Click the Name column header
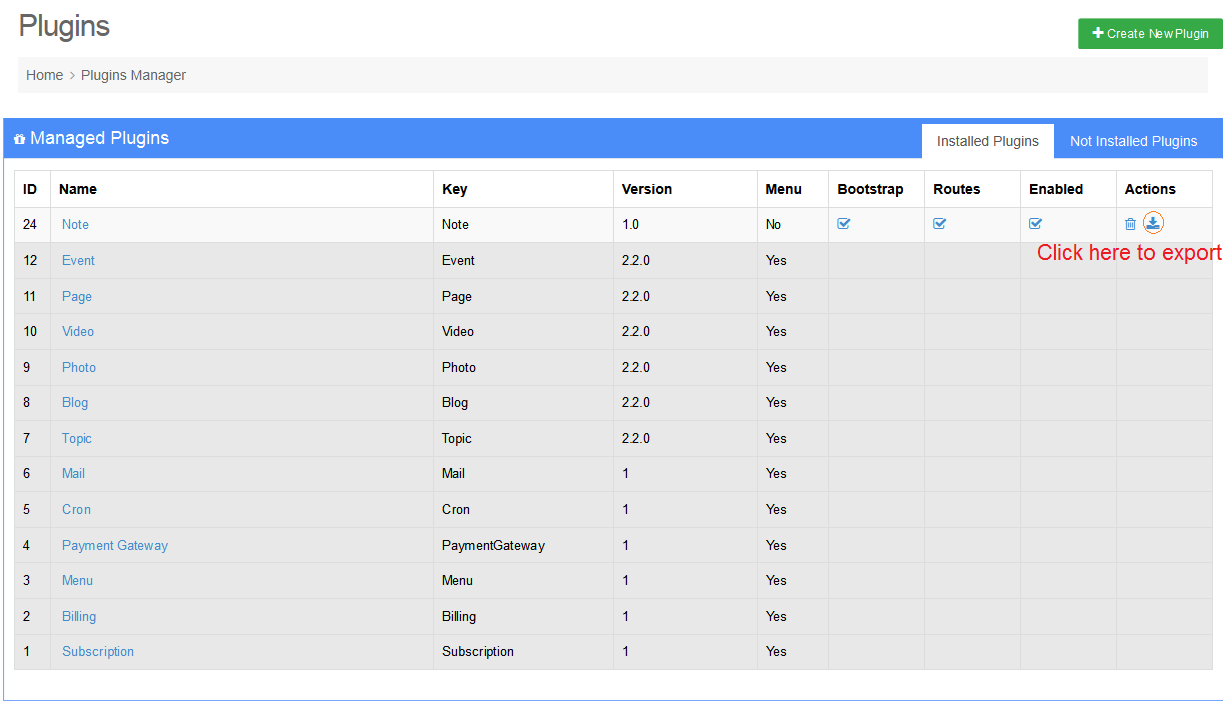The image size is (1228, 714). tap(78, 189)
